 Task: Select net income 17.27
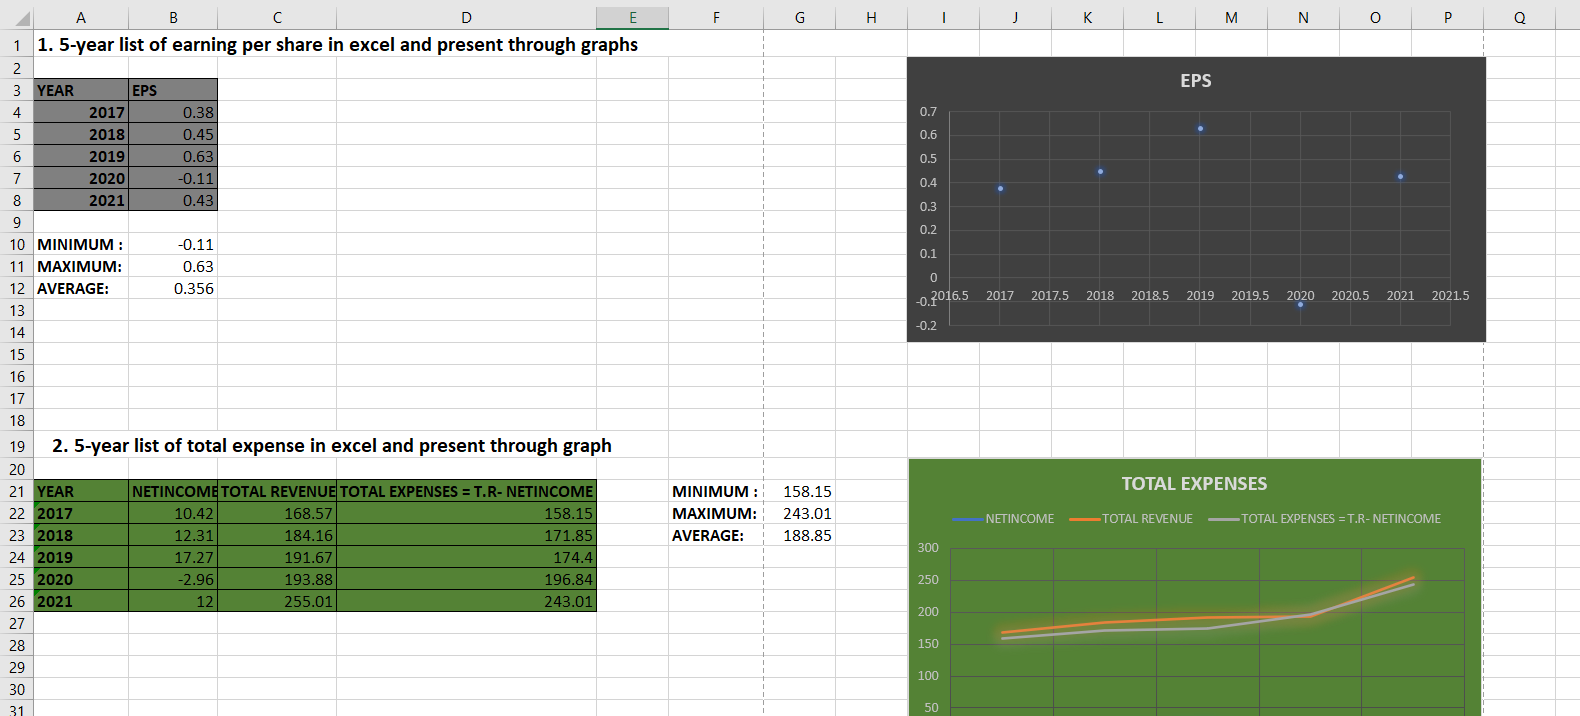point(173,557)
